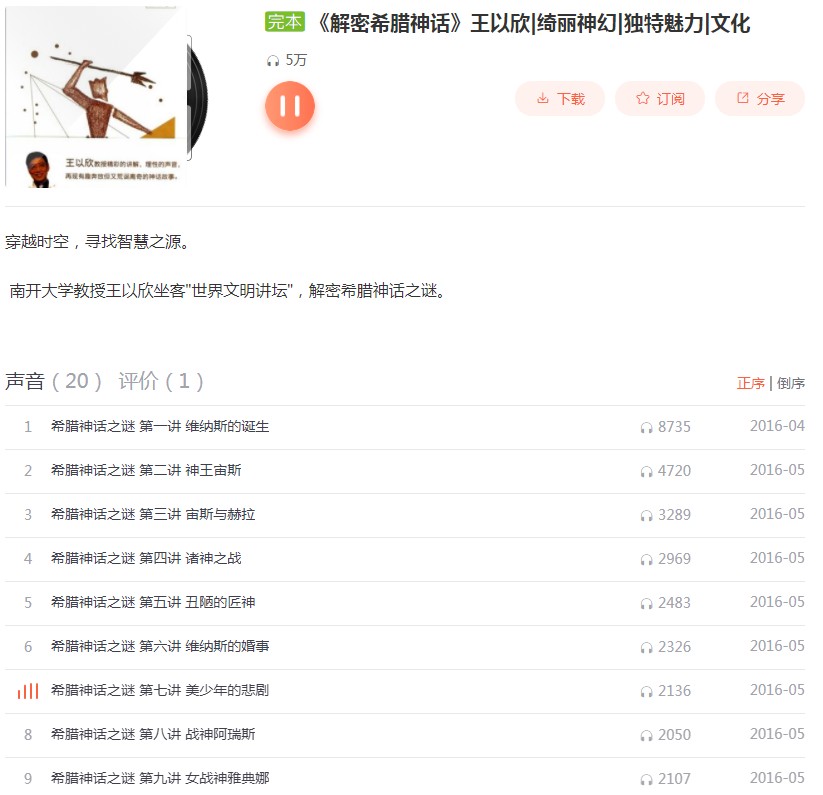Click play count 2107
Image resolution: width=823 pixels, height=795 pixels.
pyautogui.click(x=674, y=779)
